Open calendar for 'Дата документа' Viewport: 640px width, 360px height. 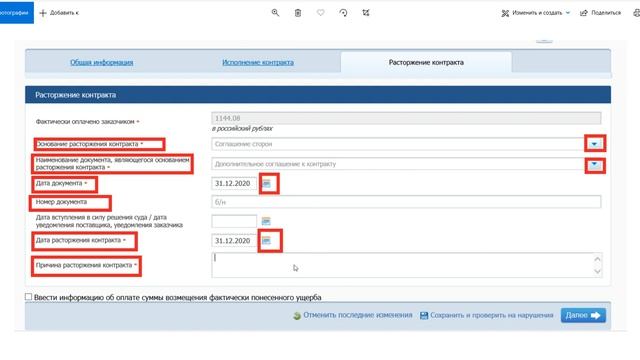267,184
